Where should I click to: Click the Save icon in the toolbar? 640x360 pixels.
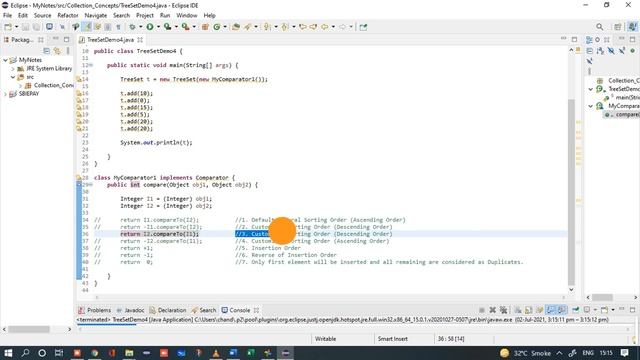(x=26, y=27)
